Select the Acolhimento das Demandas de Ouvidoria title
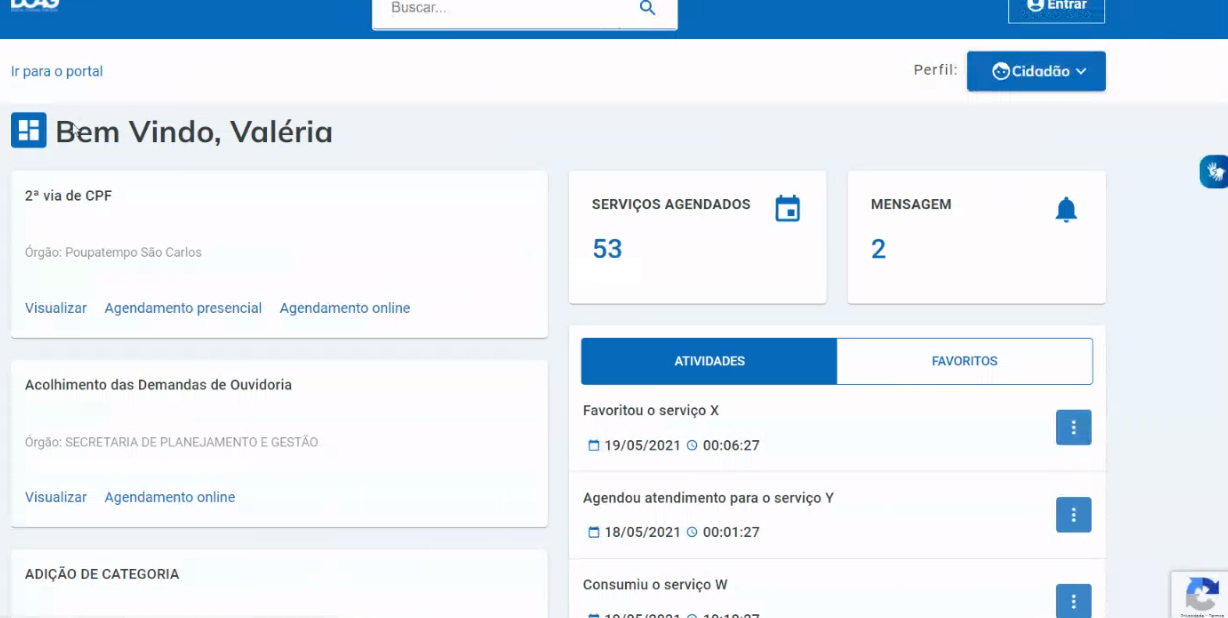The width and height of the screenshot is (1228, 618). [x=158, y=385]
